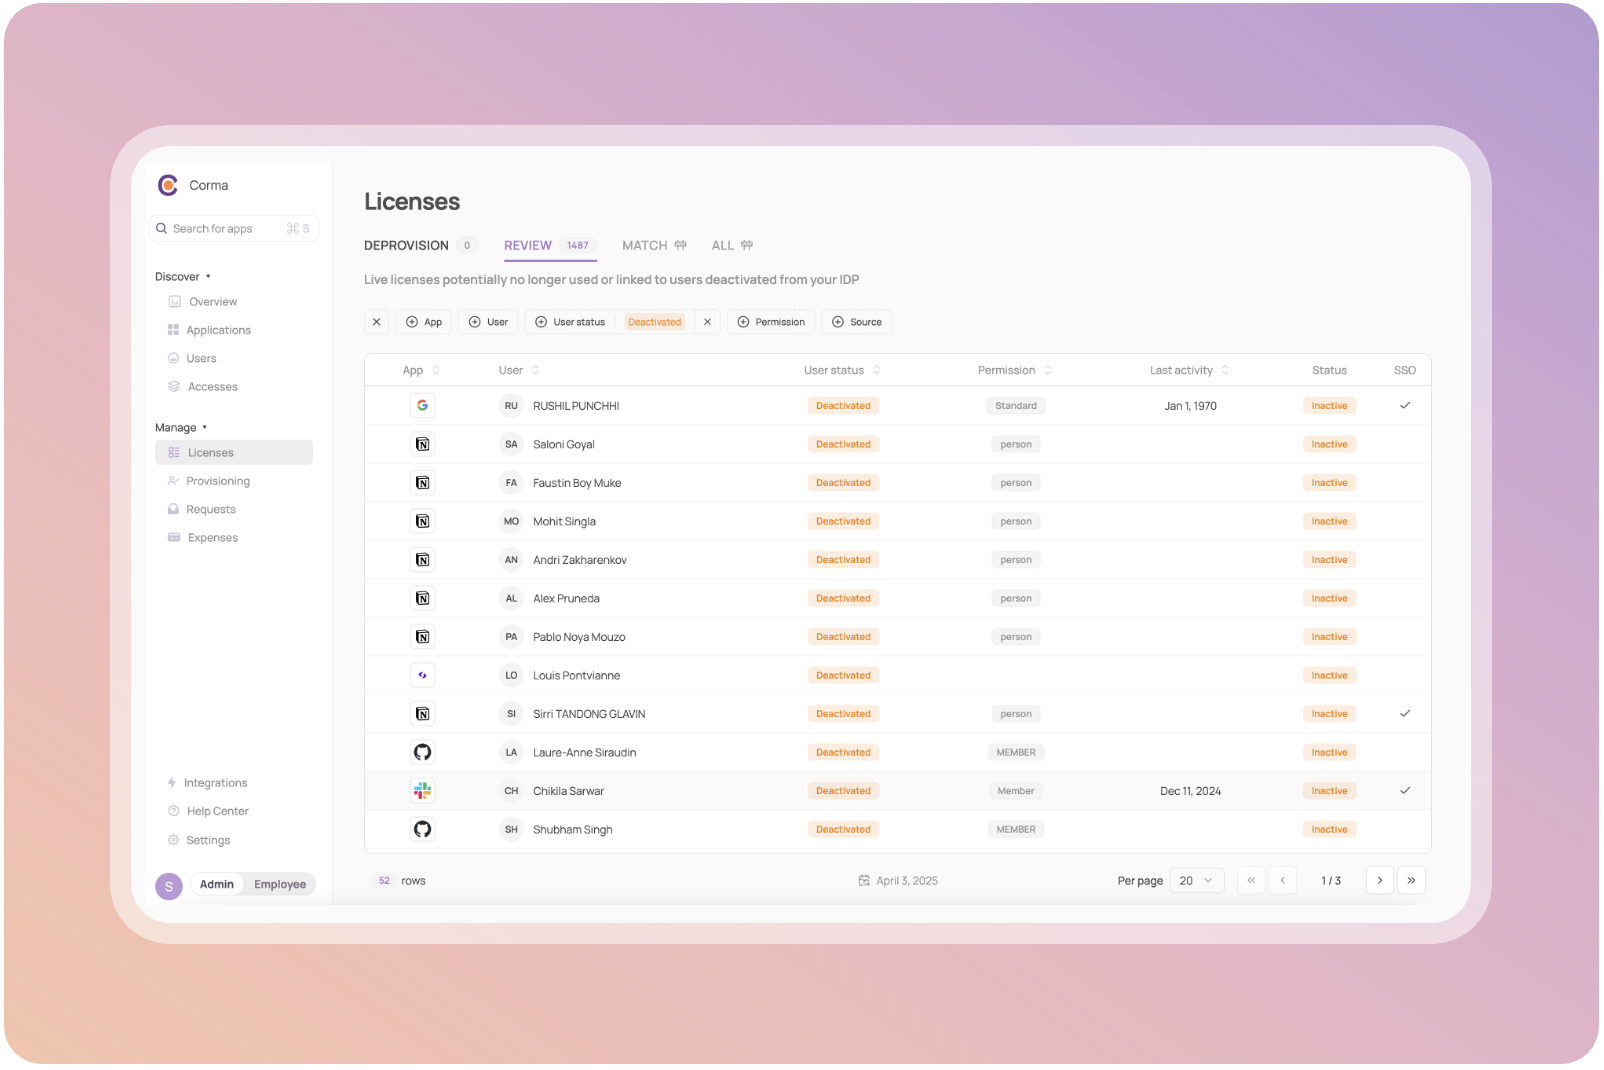Click the Notion icon for Saloni Goyal
This screenshot has width=1604, height=1070.
(422, 445)
